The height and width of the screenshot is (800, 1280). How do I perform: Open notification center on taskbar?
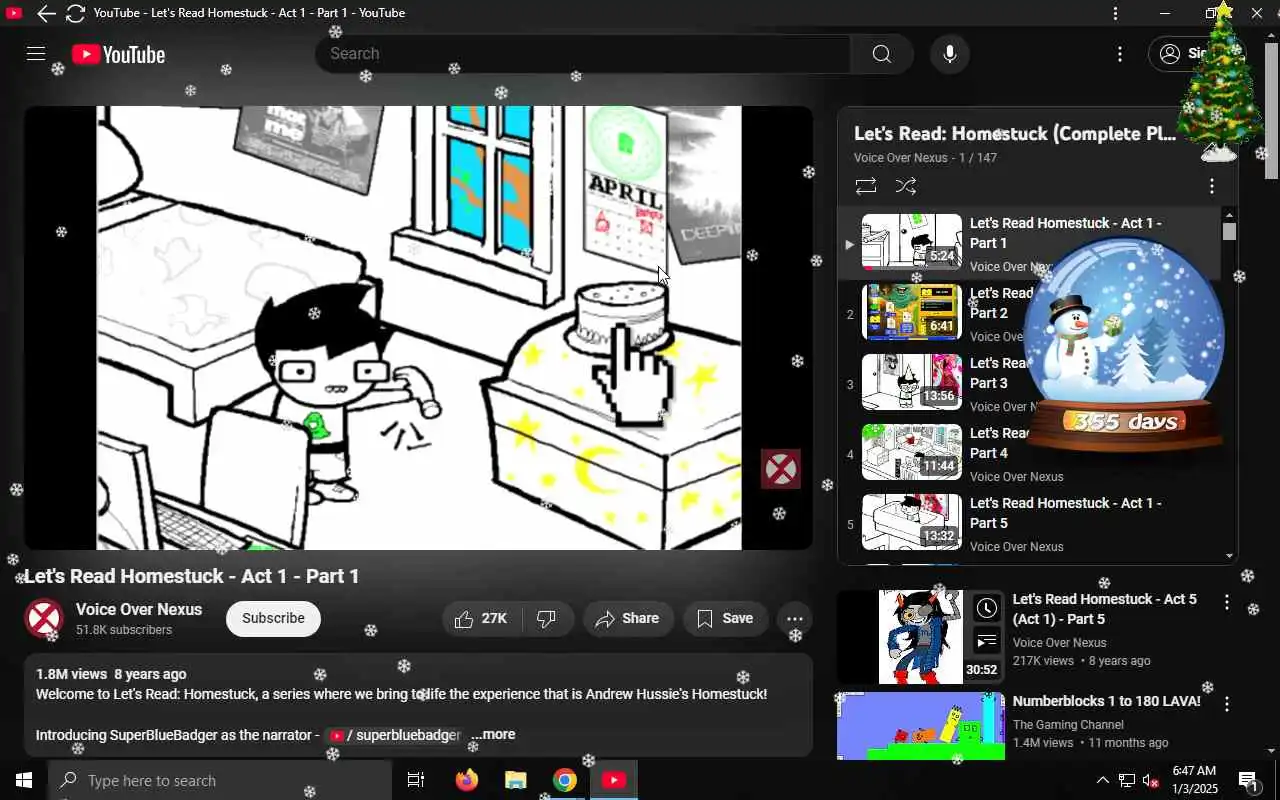(1249, 781)
